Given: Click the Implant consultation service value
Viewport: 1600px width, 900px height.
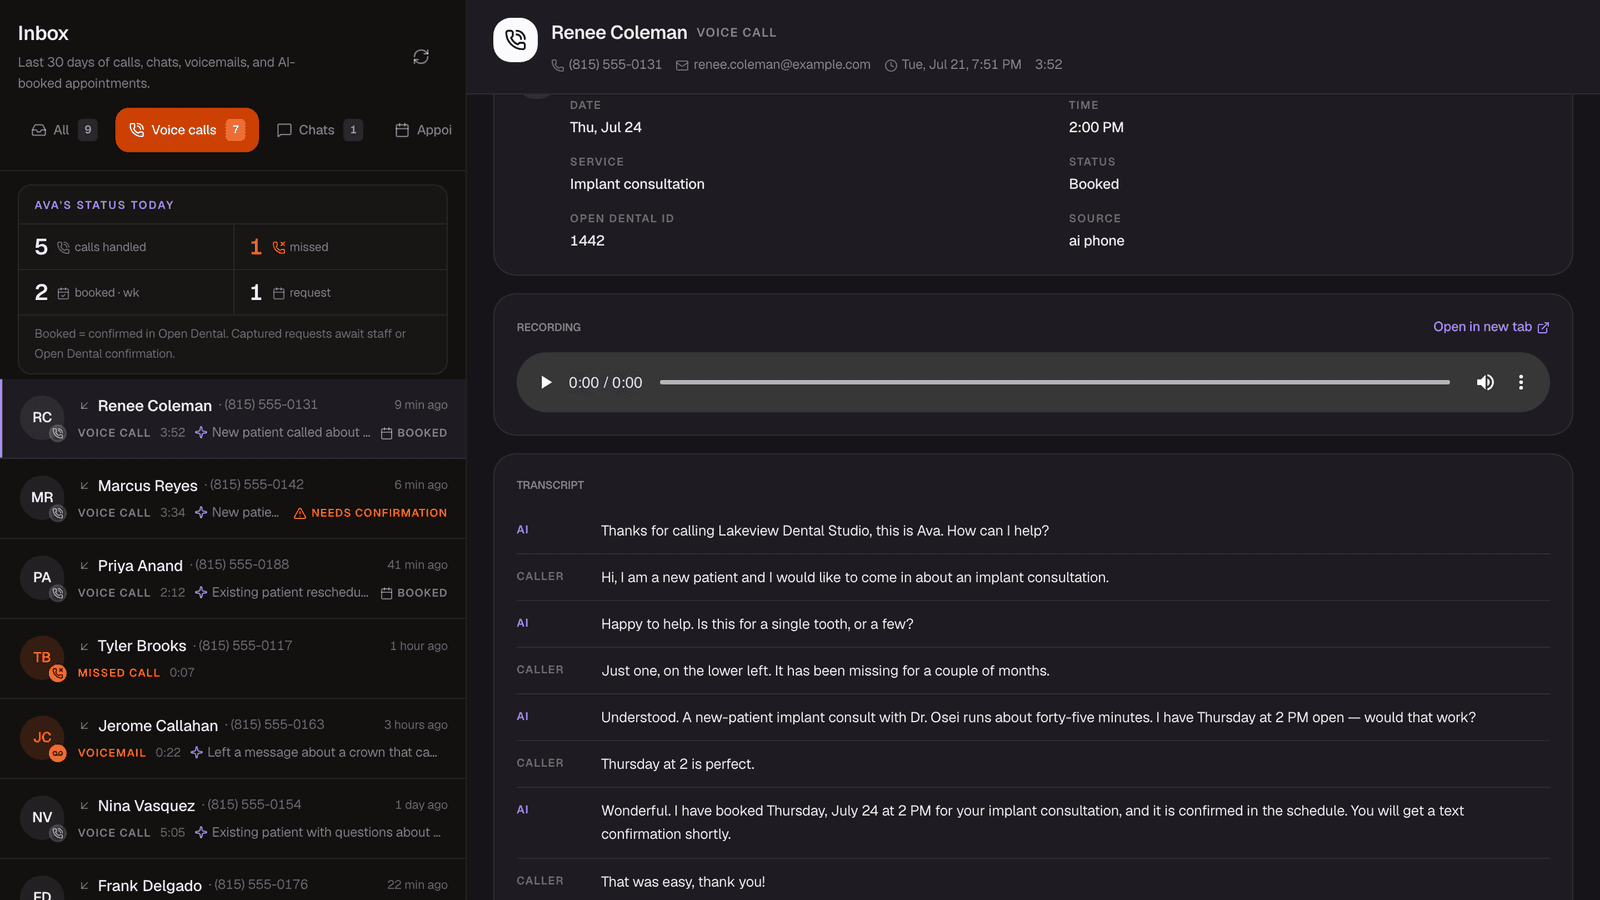Looking at the screenshot, I should [637, 184].
